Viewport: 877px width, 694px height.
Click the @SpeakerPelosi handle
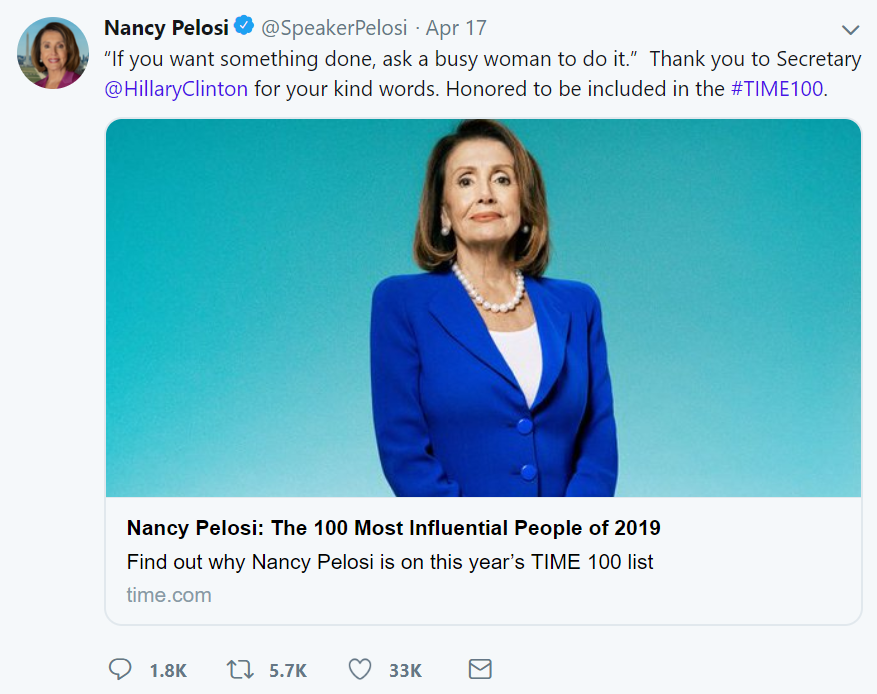click(x=334, y=27)
